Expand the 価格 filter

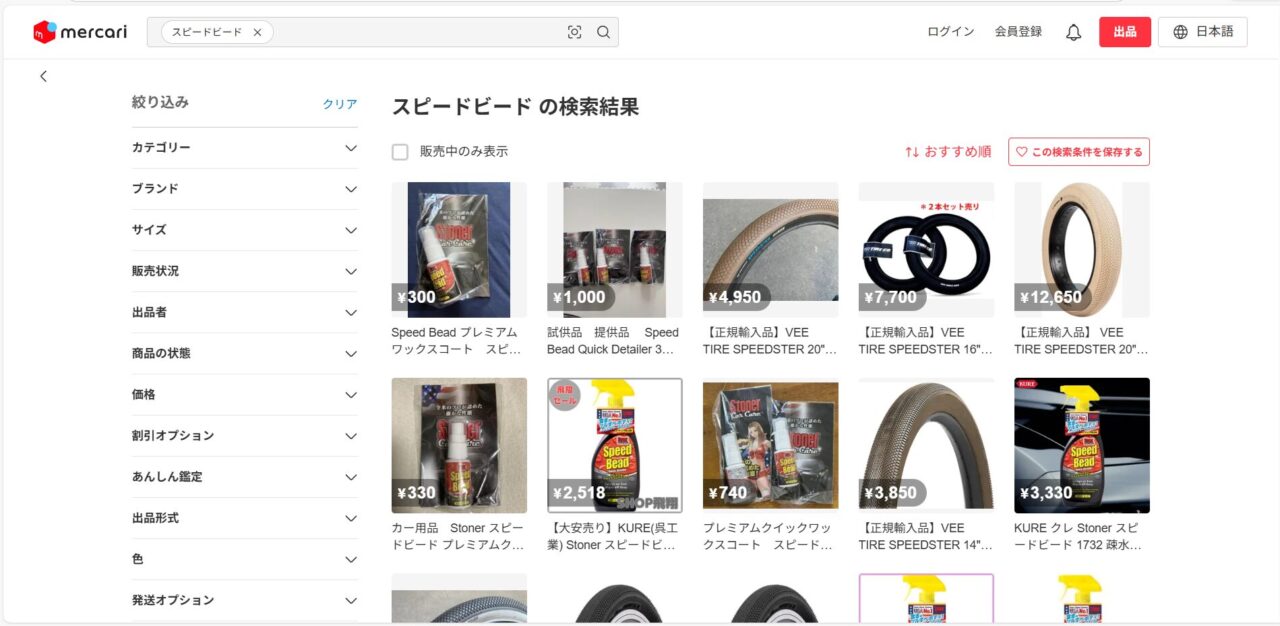(245, 395)
